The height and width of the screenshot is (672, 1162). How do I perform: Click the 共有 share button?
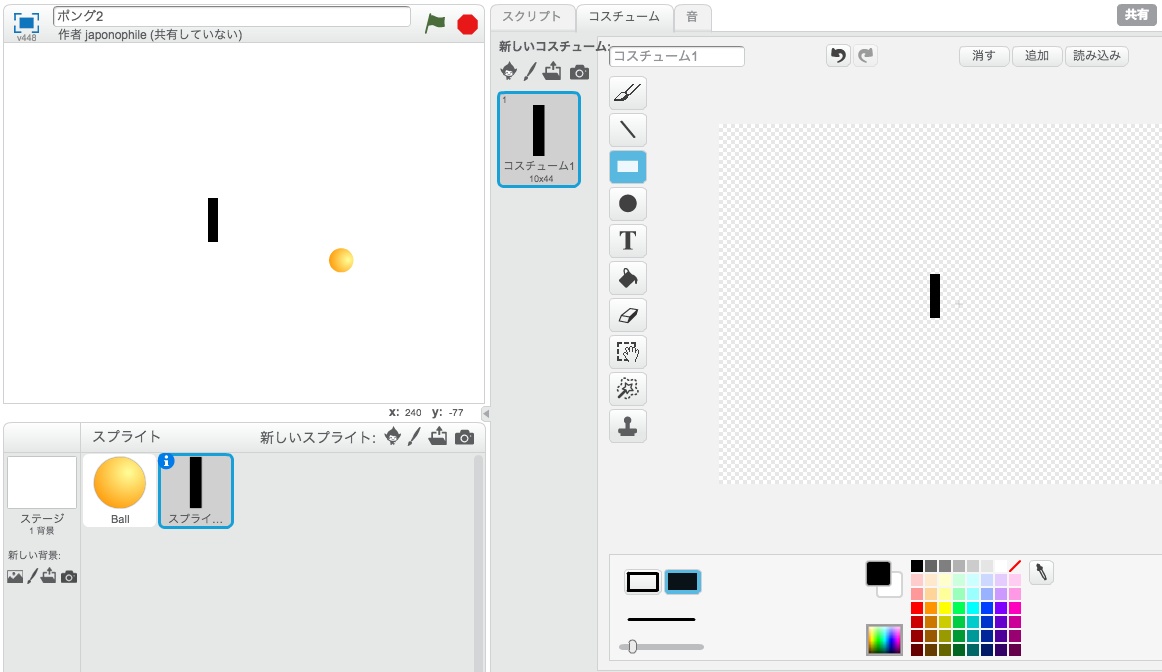tap(1135, 14)
